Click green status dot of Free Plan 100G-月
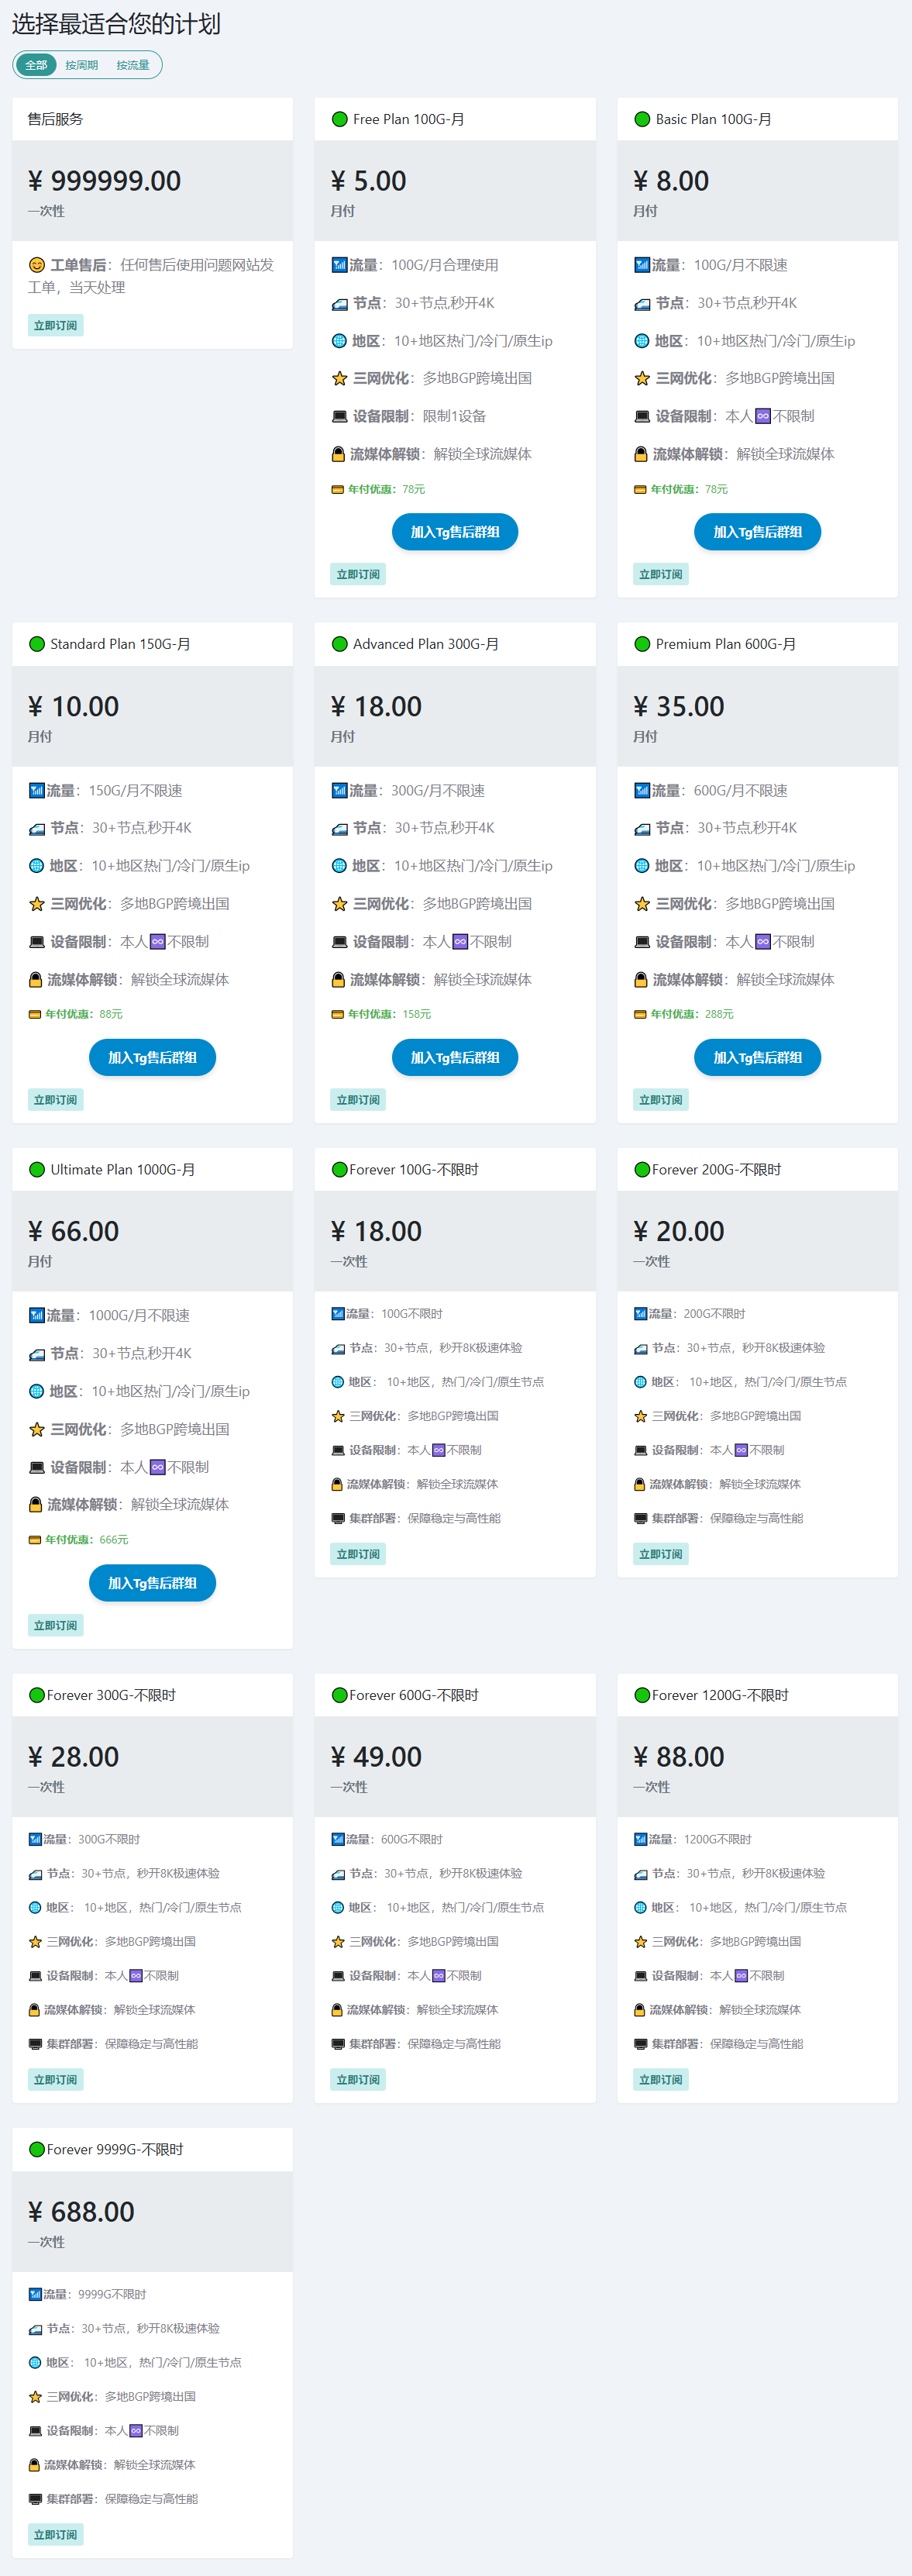 [339, 119]
